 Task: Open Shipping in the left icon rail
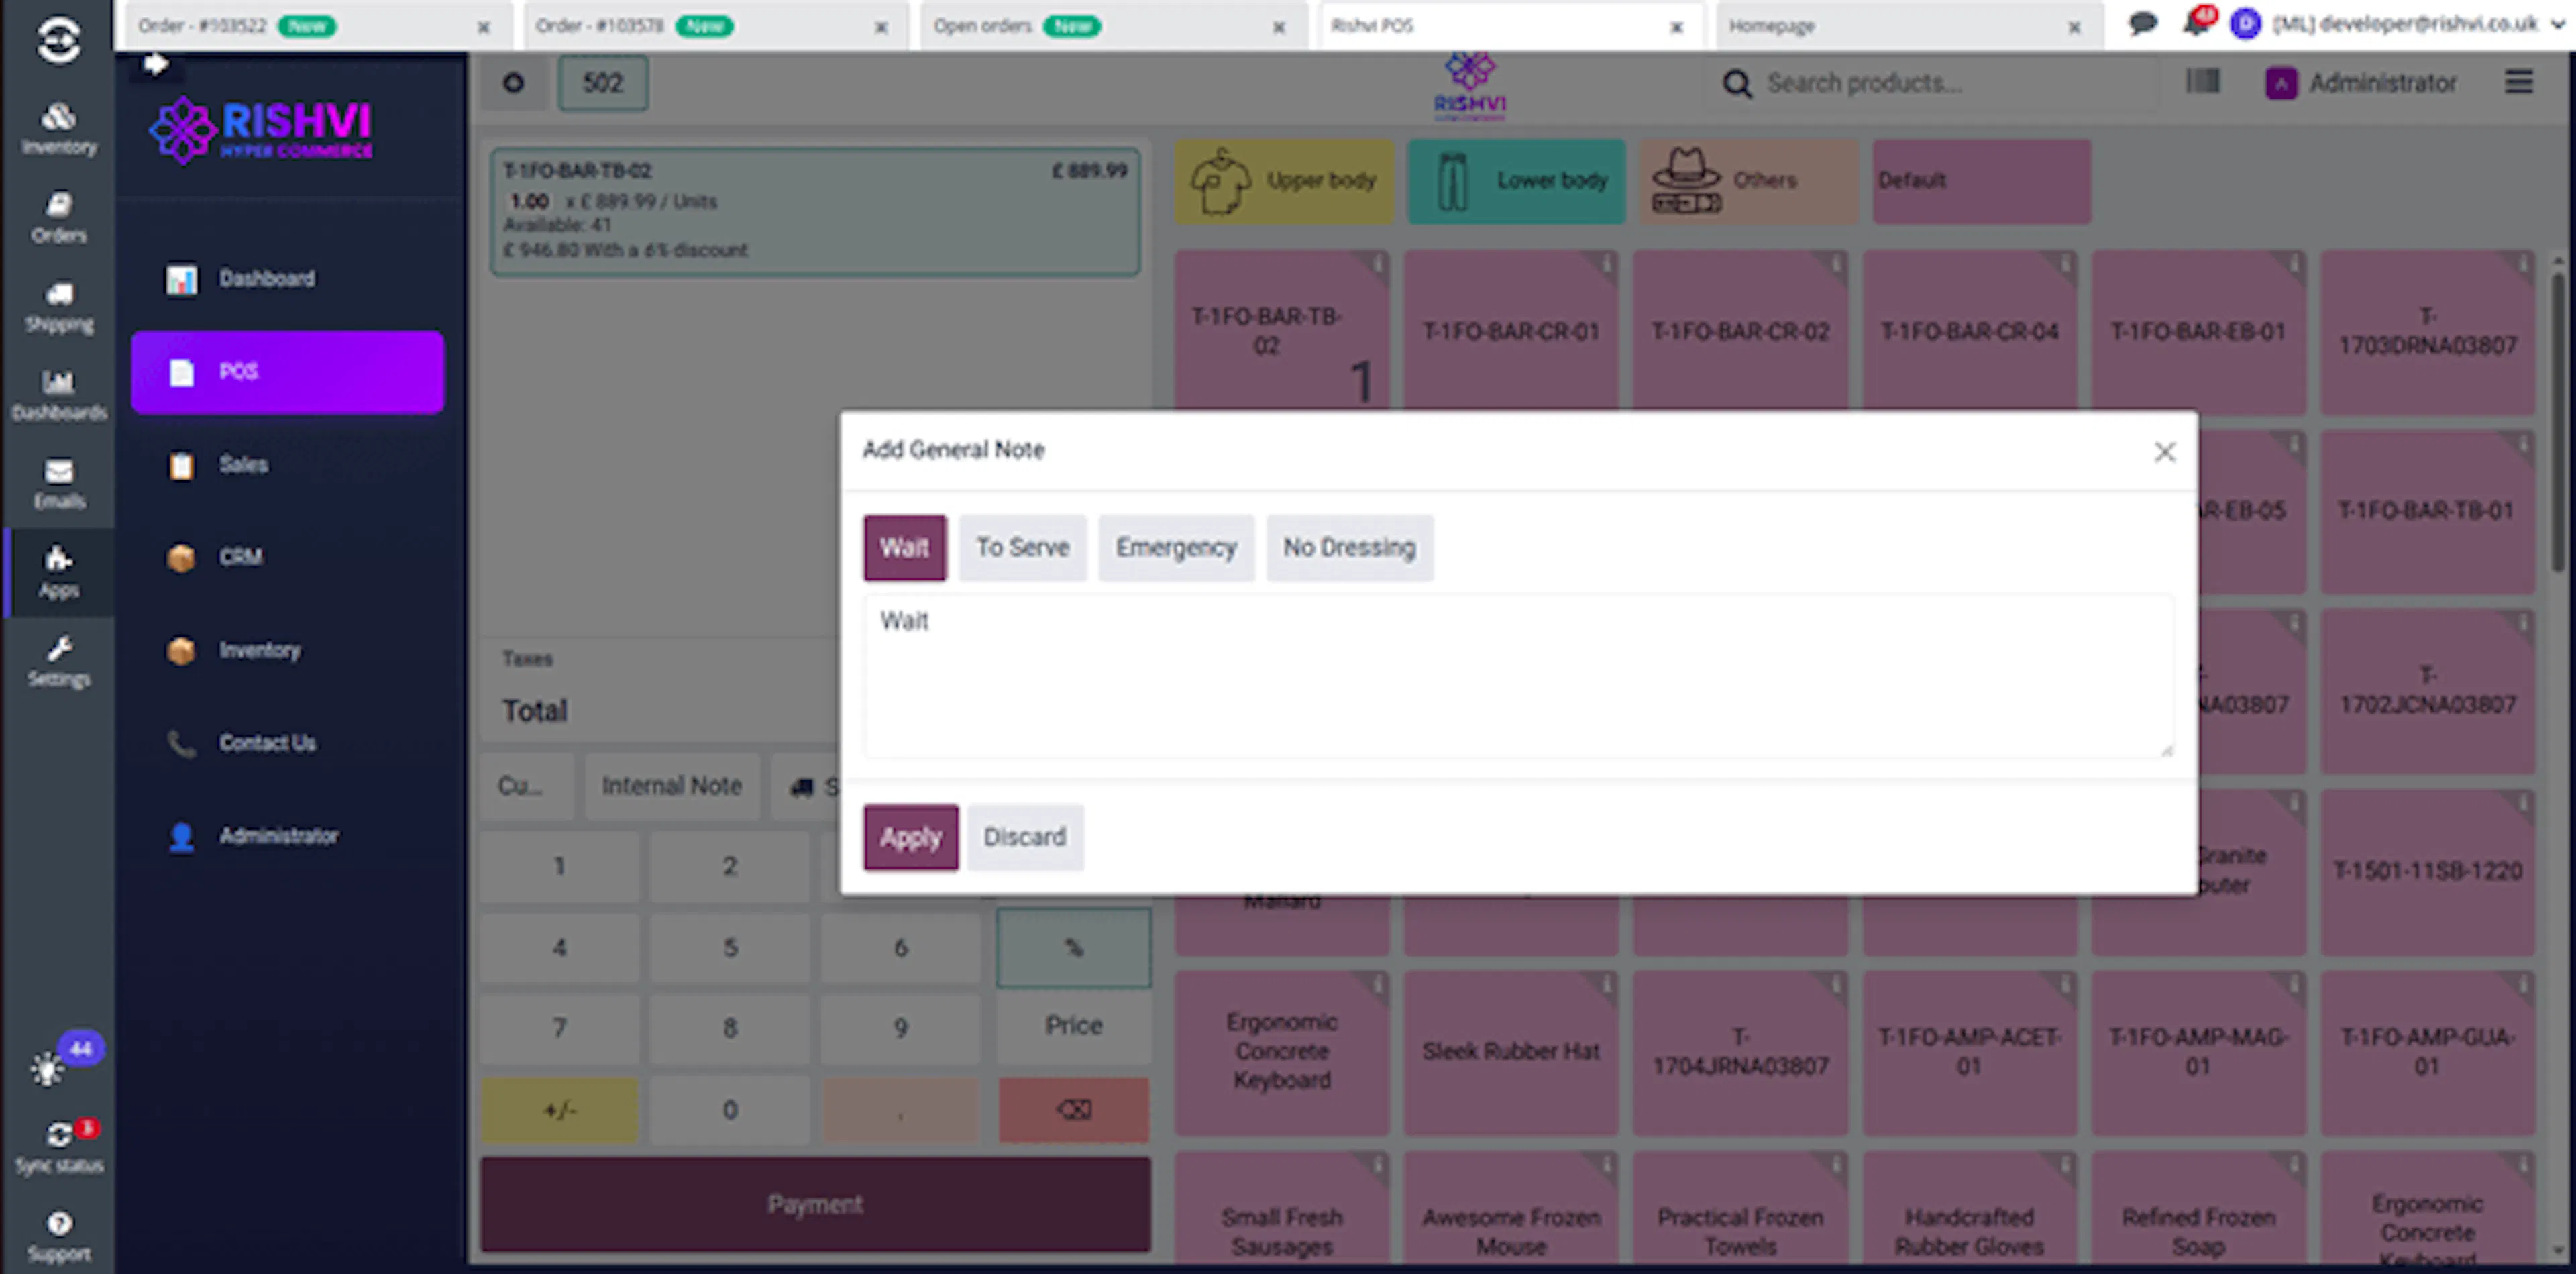59,306
